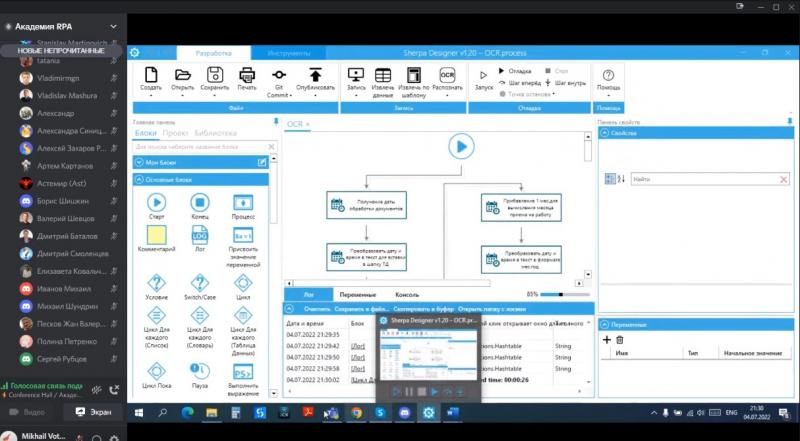Select the Switch/Case block icon
Viewport: 800px width, 441px height.
coord(199,283)
